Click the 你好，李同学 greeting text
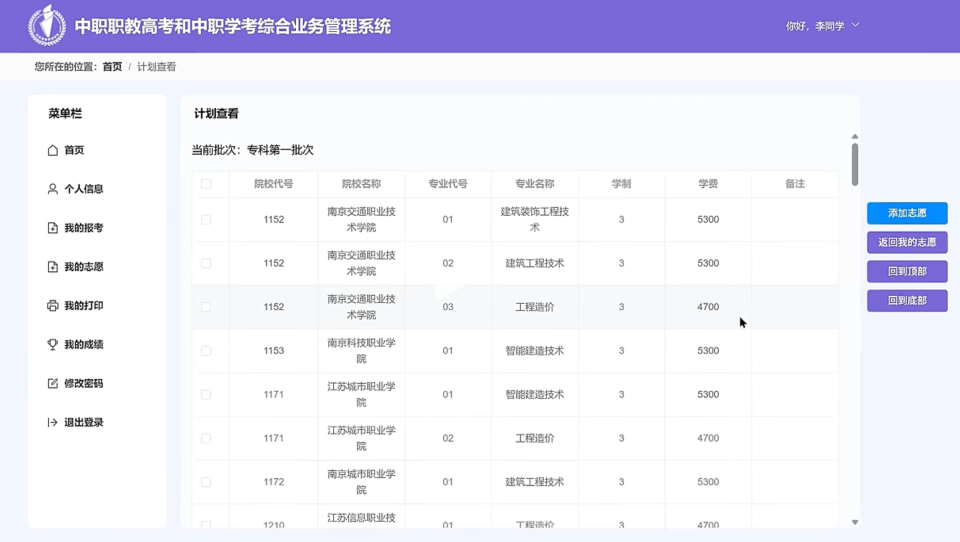This screenshot has height=542, width=960. click(x=815, y=26)
